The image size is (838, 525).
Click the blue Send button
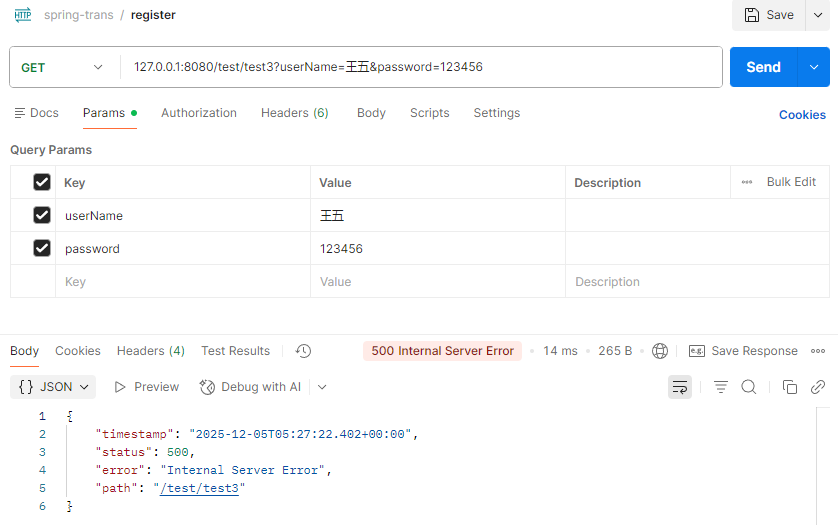click(x=763, y=67)
